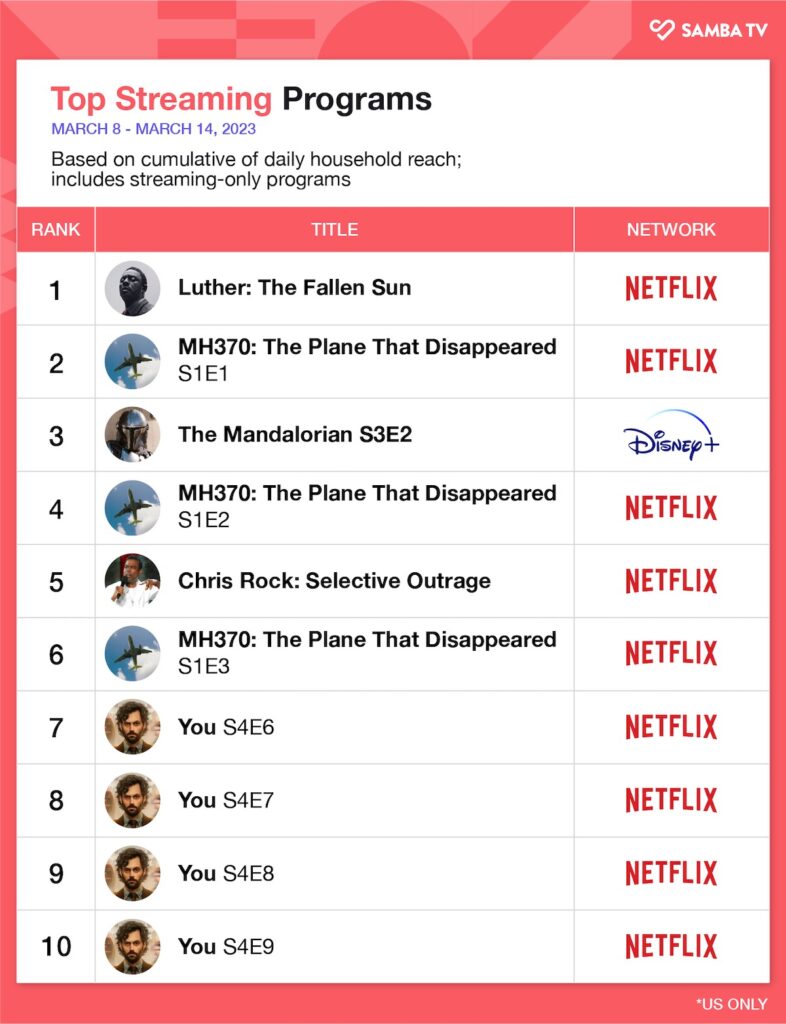
Task: Select The Mandalorian S3E2 title text
Action: pos(294,434)
